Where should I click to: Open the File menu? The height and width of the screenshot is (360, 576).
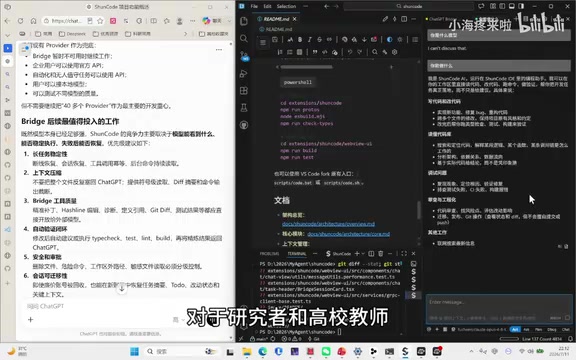(254, 6)
